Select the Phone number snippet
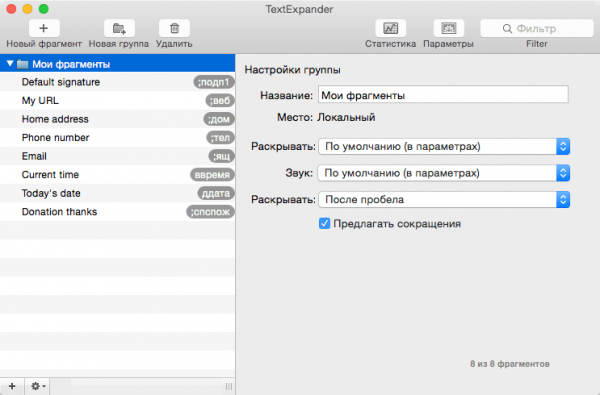 tap(117, 137)
